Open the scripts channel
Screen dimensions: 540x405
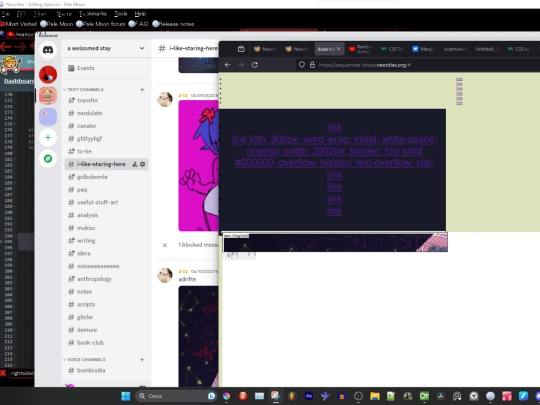coord(106,304)
